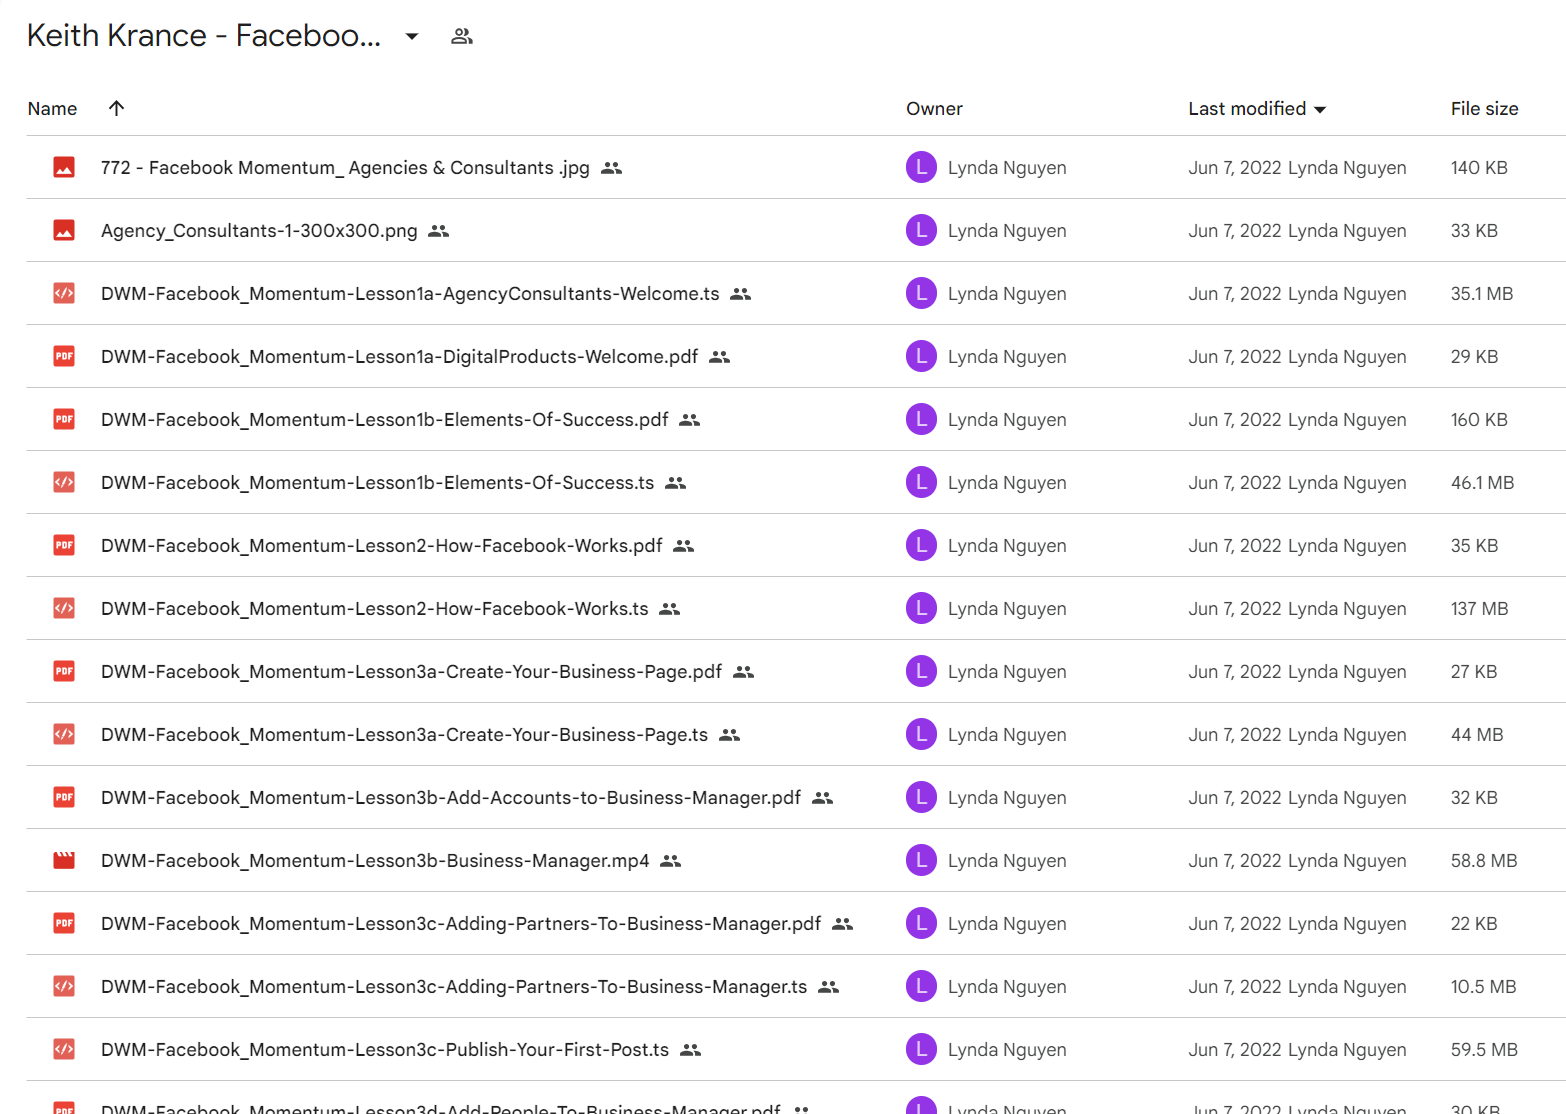Click video icon of Lesson3b-Business-Manager.mp4

(x=64, y=860)
